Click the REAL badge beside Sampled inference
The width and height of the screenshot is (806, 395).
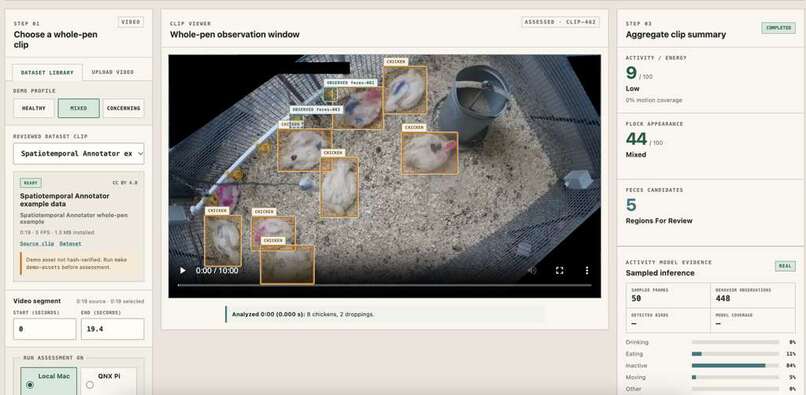(784, 266)
